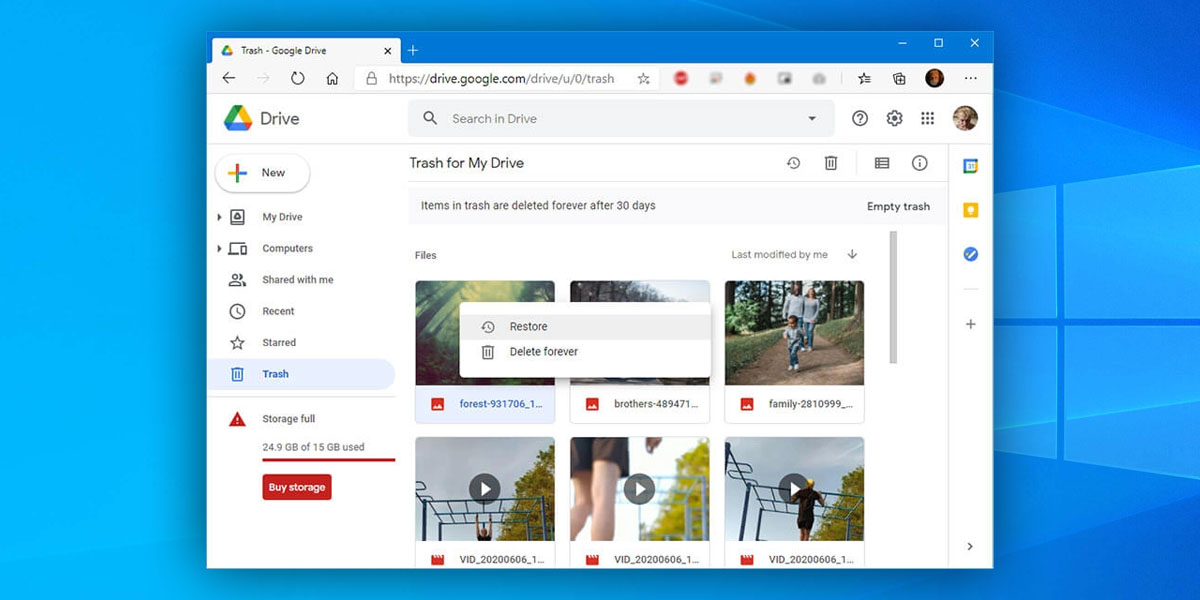Select Trash in the sidebar
The width and height of the screenshot is (1200, 600).
(301, 374)
